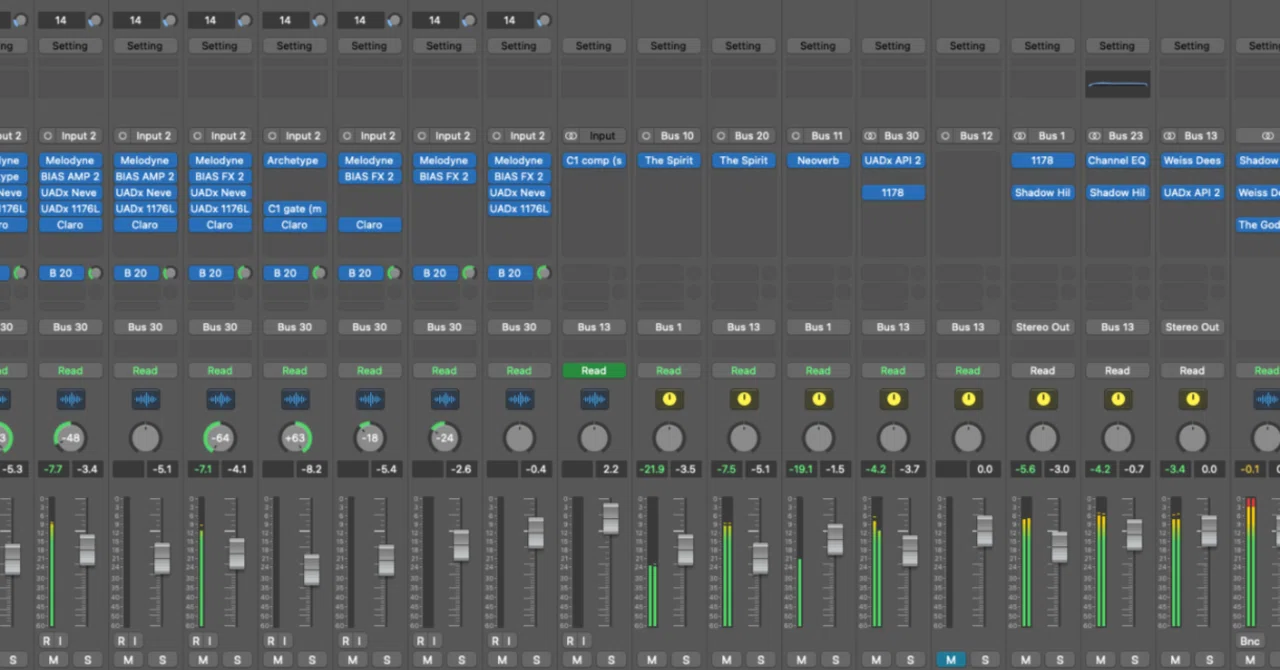Click the stereo format icon beside Bus 1 input
The width and height of the screenshot is (1280, 670).
(1020, 136)
